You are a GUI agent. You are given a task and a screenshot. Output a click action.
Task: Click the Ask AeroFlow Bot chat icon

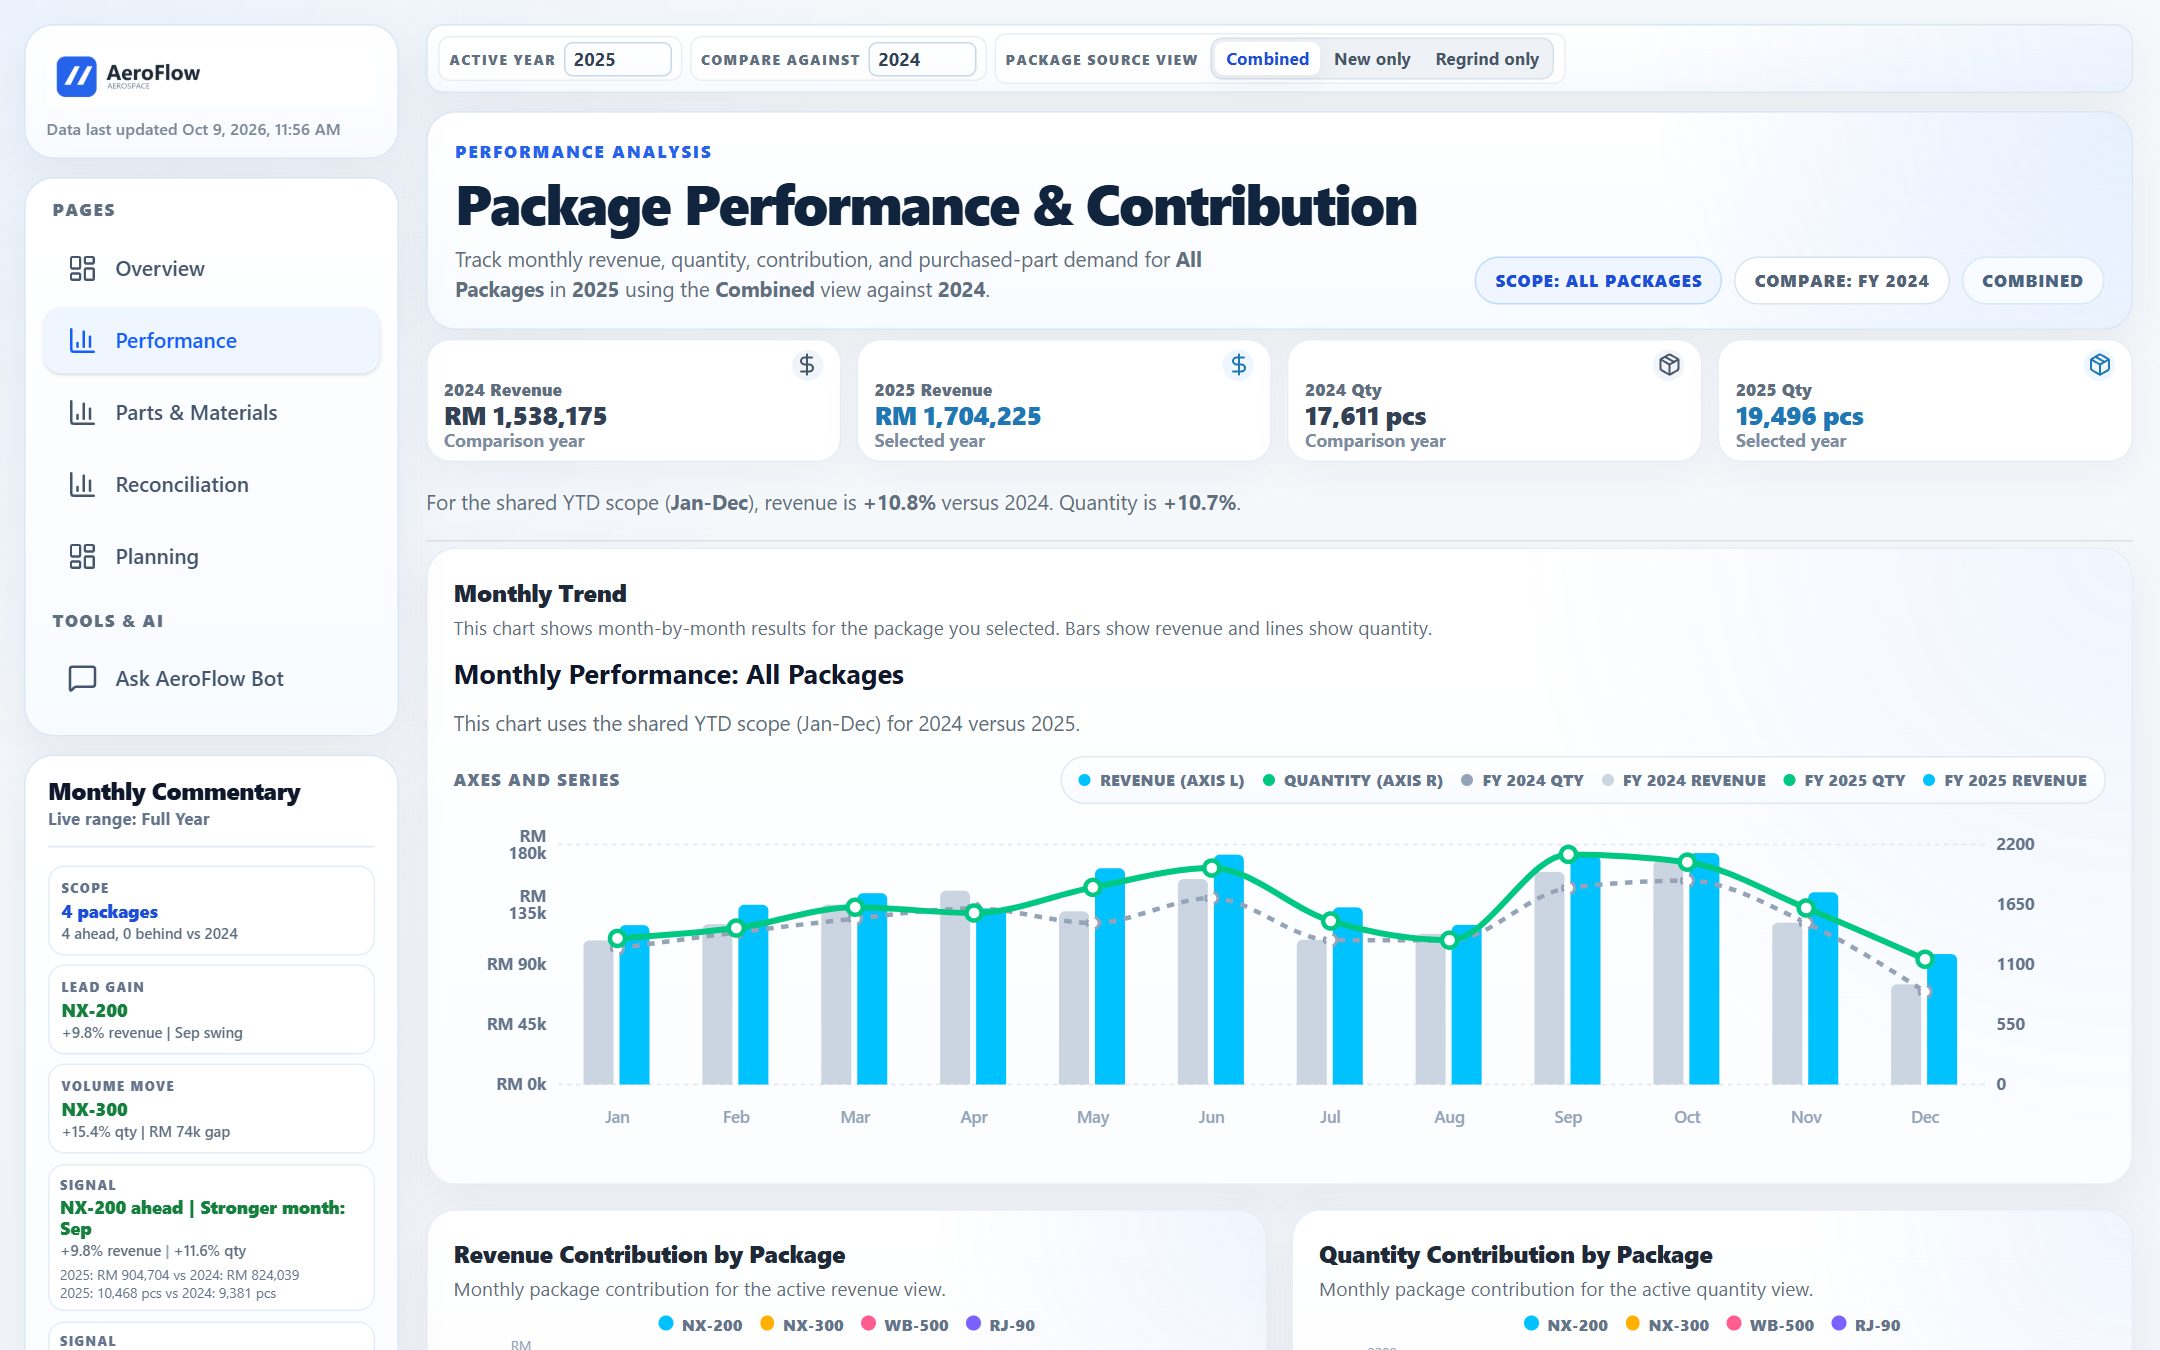(82, 679)
